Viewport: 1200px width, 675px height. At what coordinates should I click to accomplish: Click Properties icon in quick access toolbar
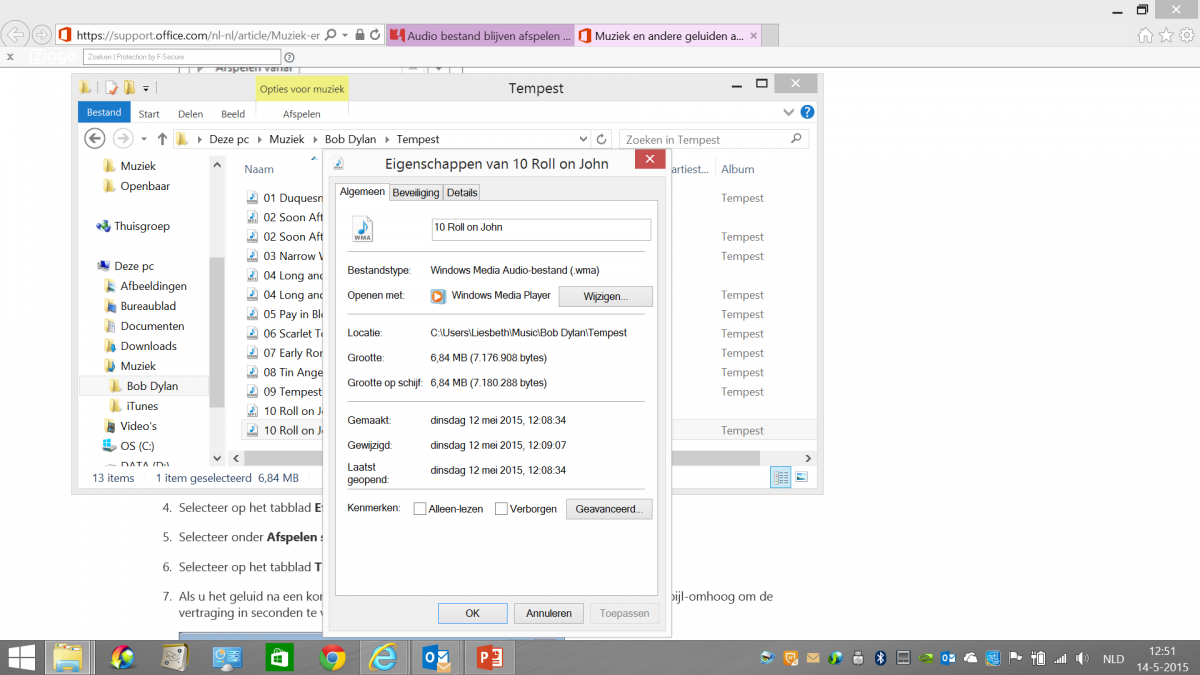(111, 88)
